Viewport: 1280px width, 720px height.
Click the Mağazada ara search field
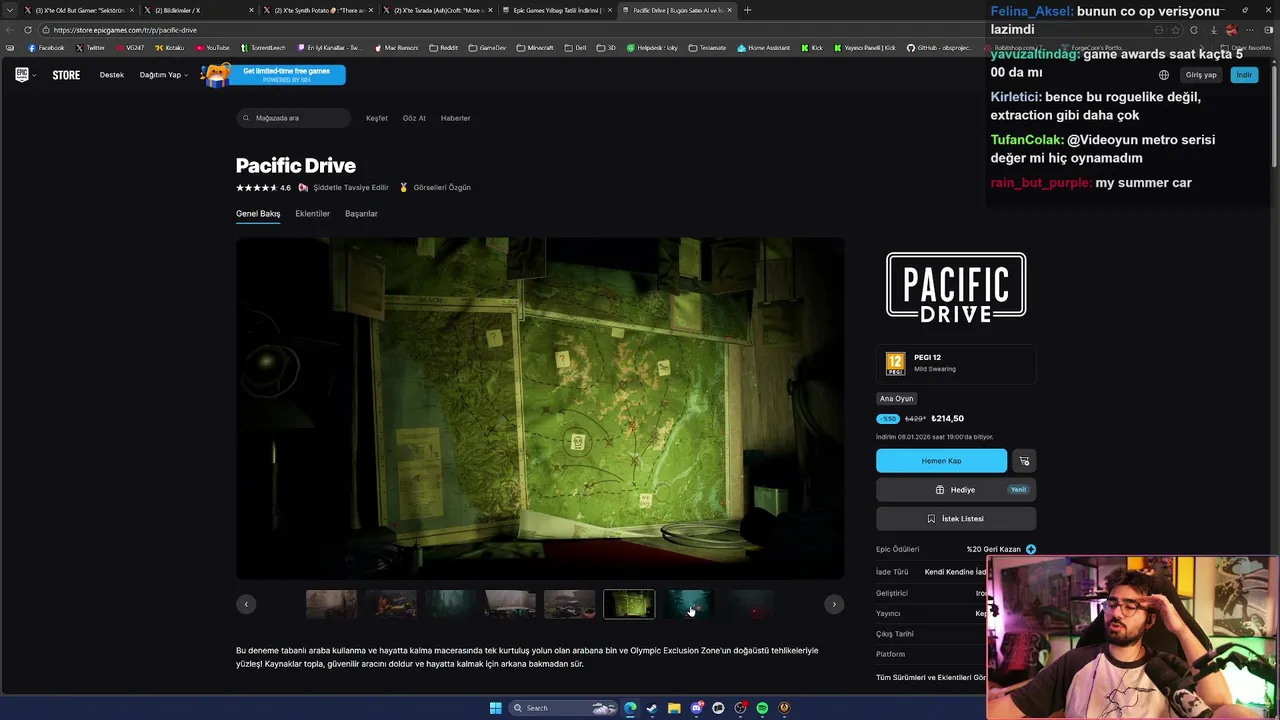point(294,118)
